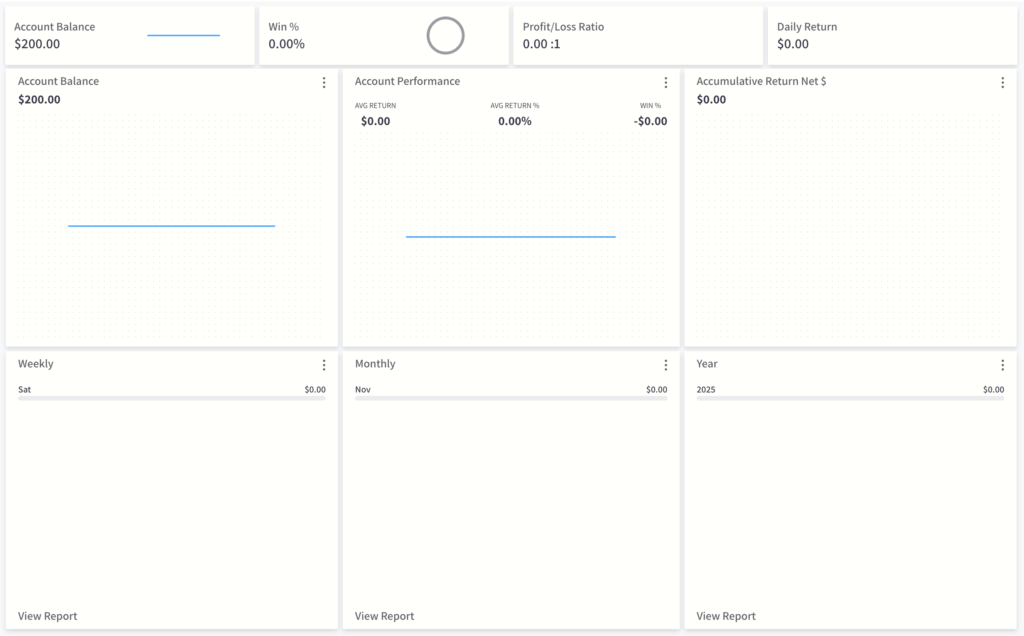
Task: Select the Profit/Loss Ratio summary card
Action: pyautogui.click(x=638, y=36)
